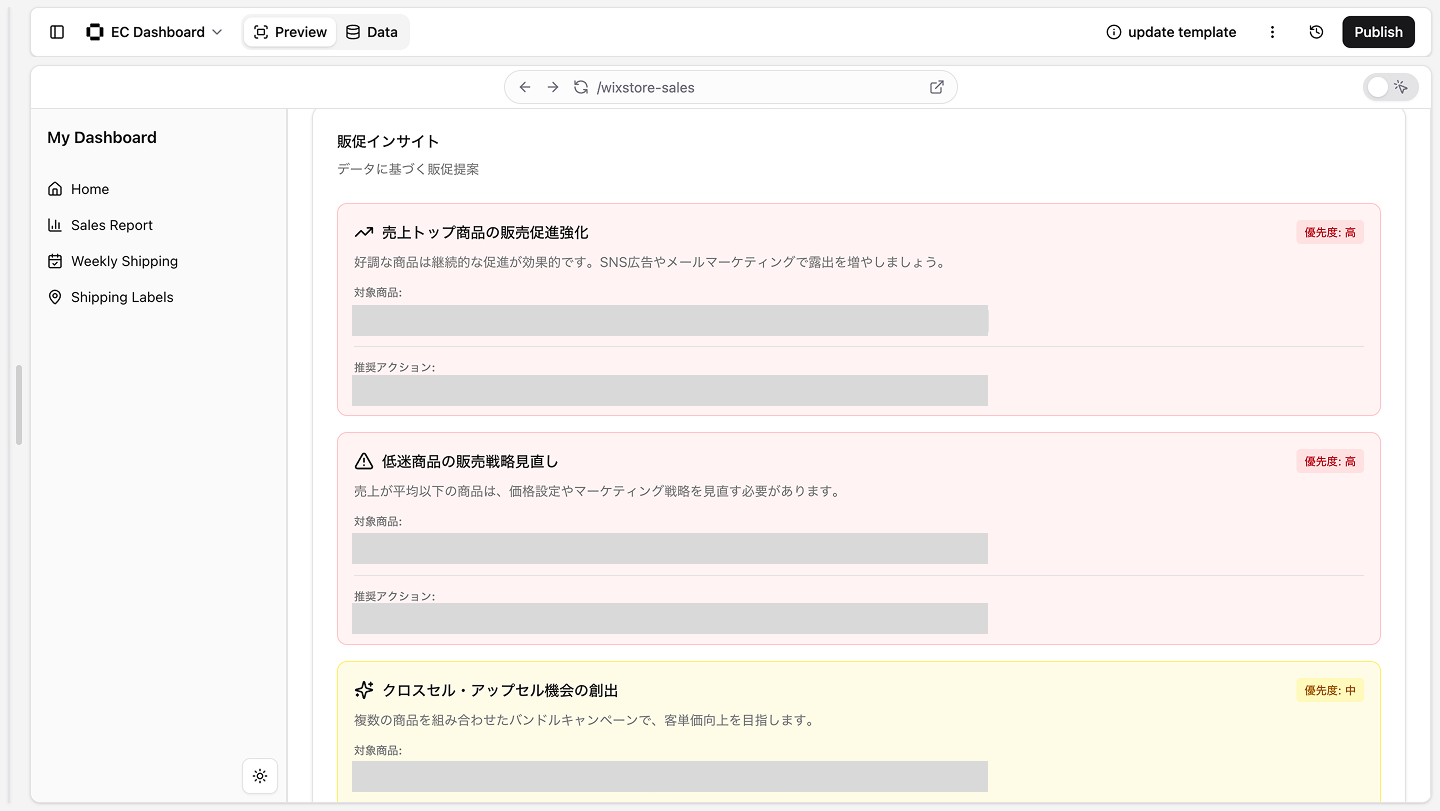This screenshot has height=811, width=1440.
Task: Click the EC Dashboard app logo icon
Action: point(94,31)
